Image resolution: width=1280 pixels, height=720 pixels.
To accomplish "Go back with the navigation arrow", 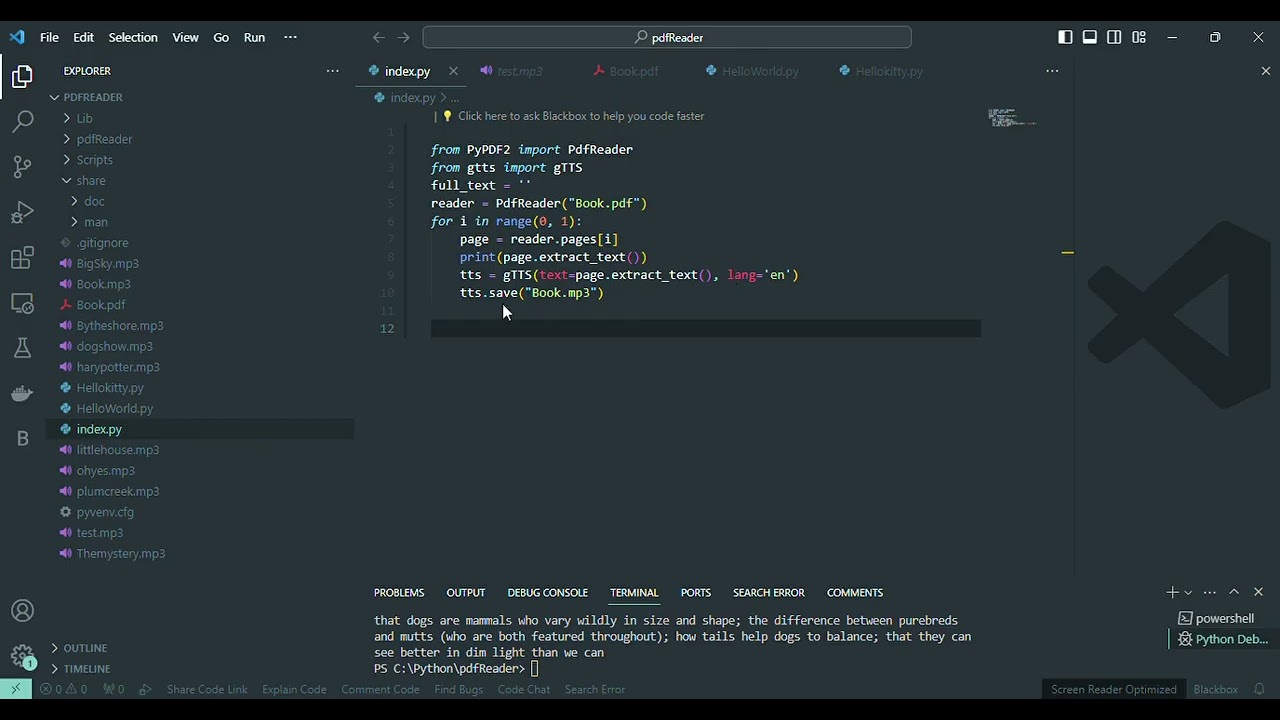I will pos(378,37).
